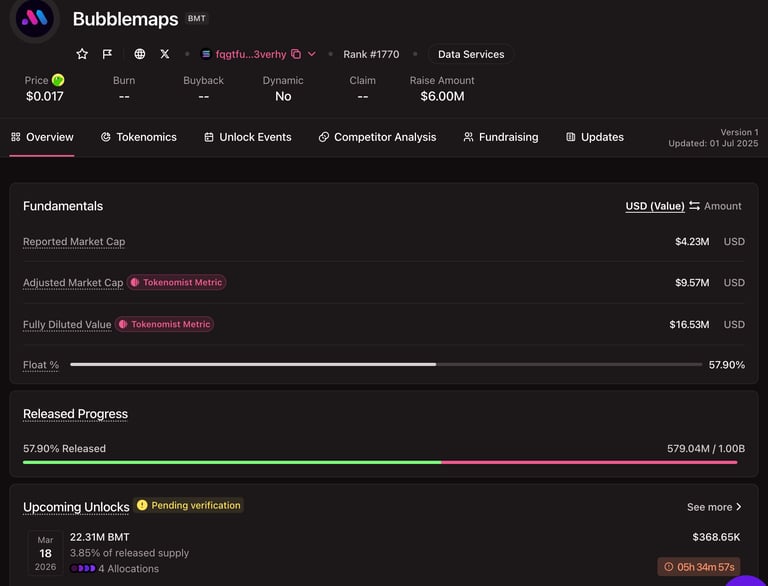The width and height of the screenshot is (768, 586).
Task: Click the Float % progress bar
Action: click(386, 365)
